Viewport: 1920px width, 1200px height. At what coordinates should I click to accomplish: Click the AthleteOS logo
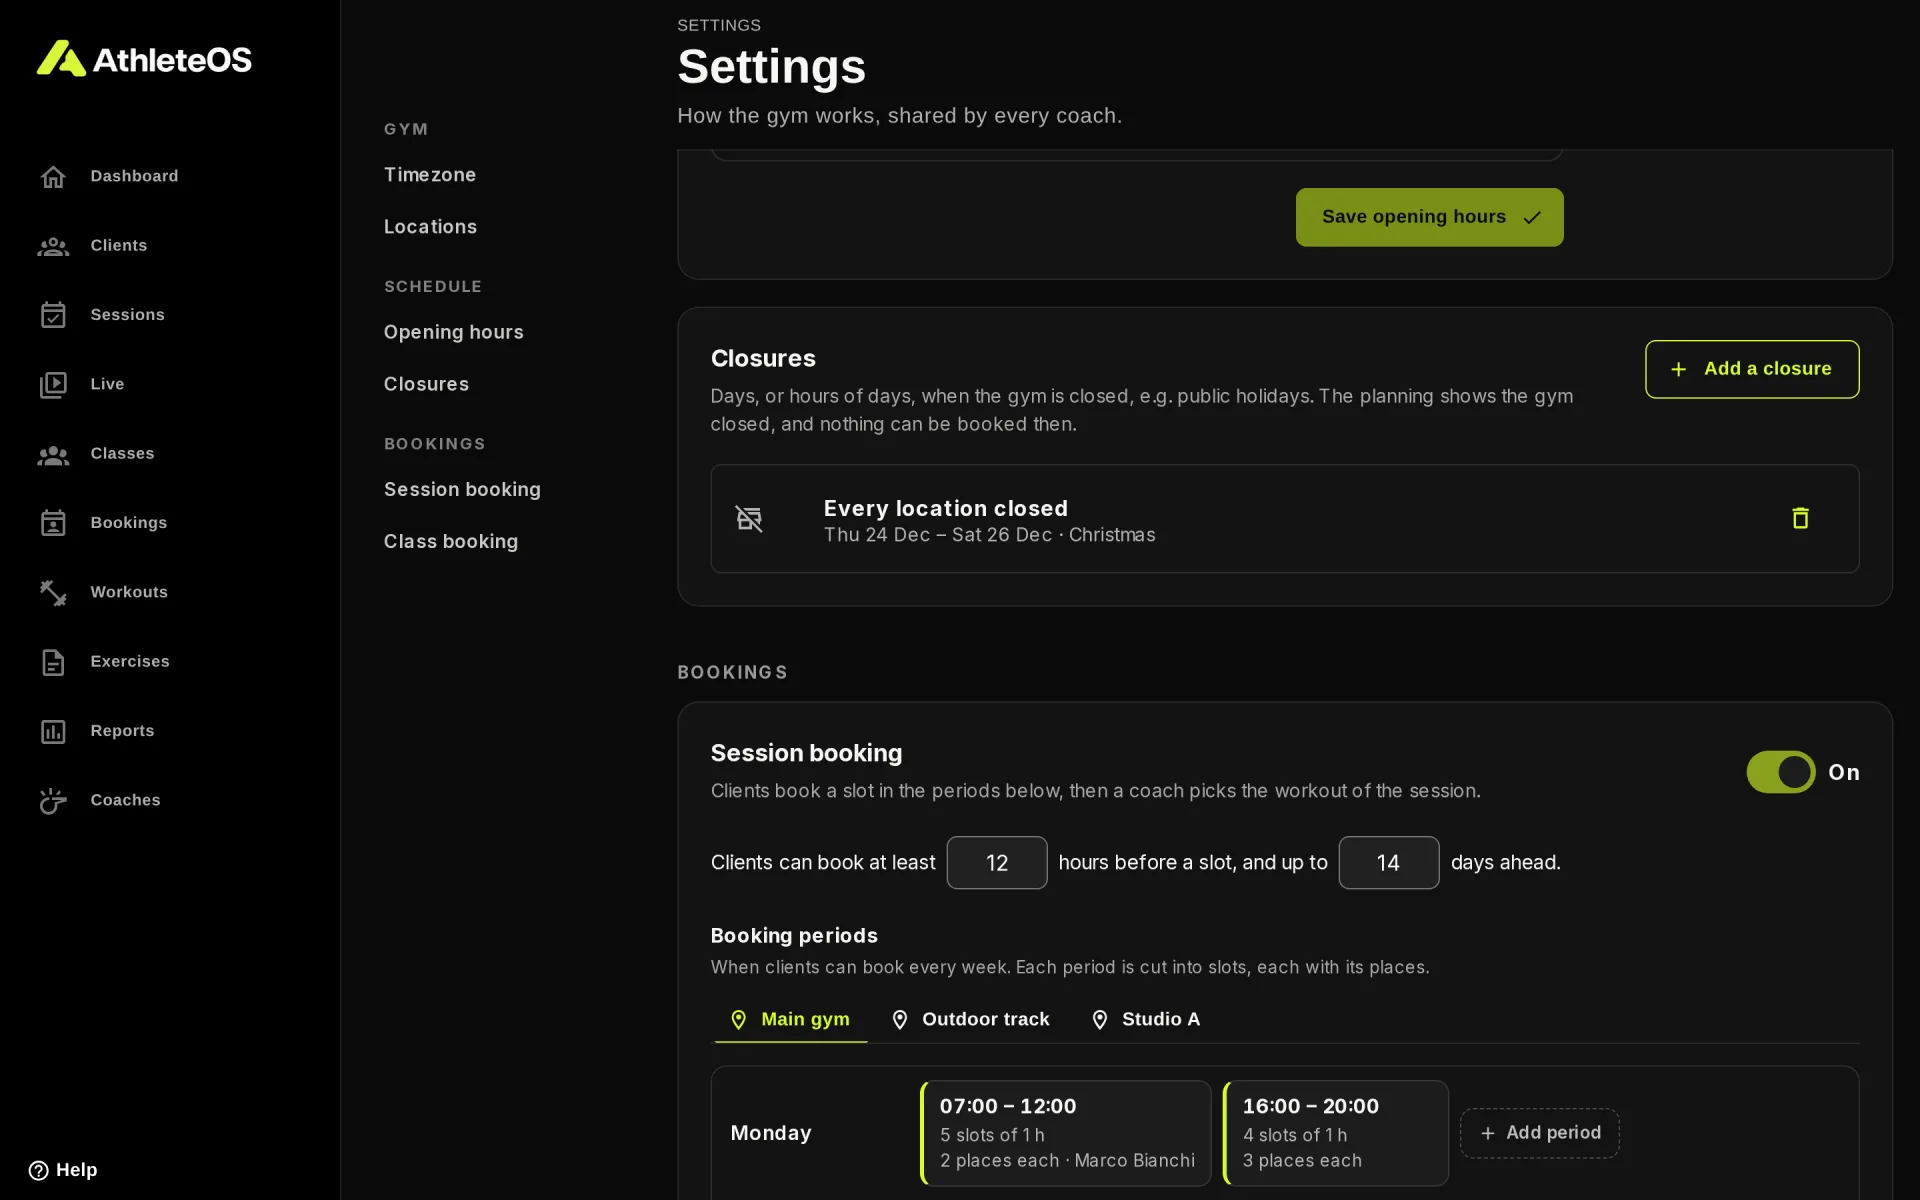tap(144, 59)
